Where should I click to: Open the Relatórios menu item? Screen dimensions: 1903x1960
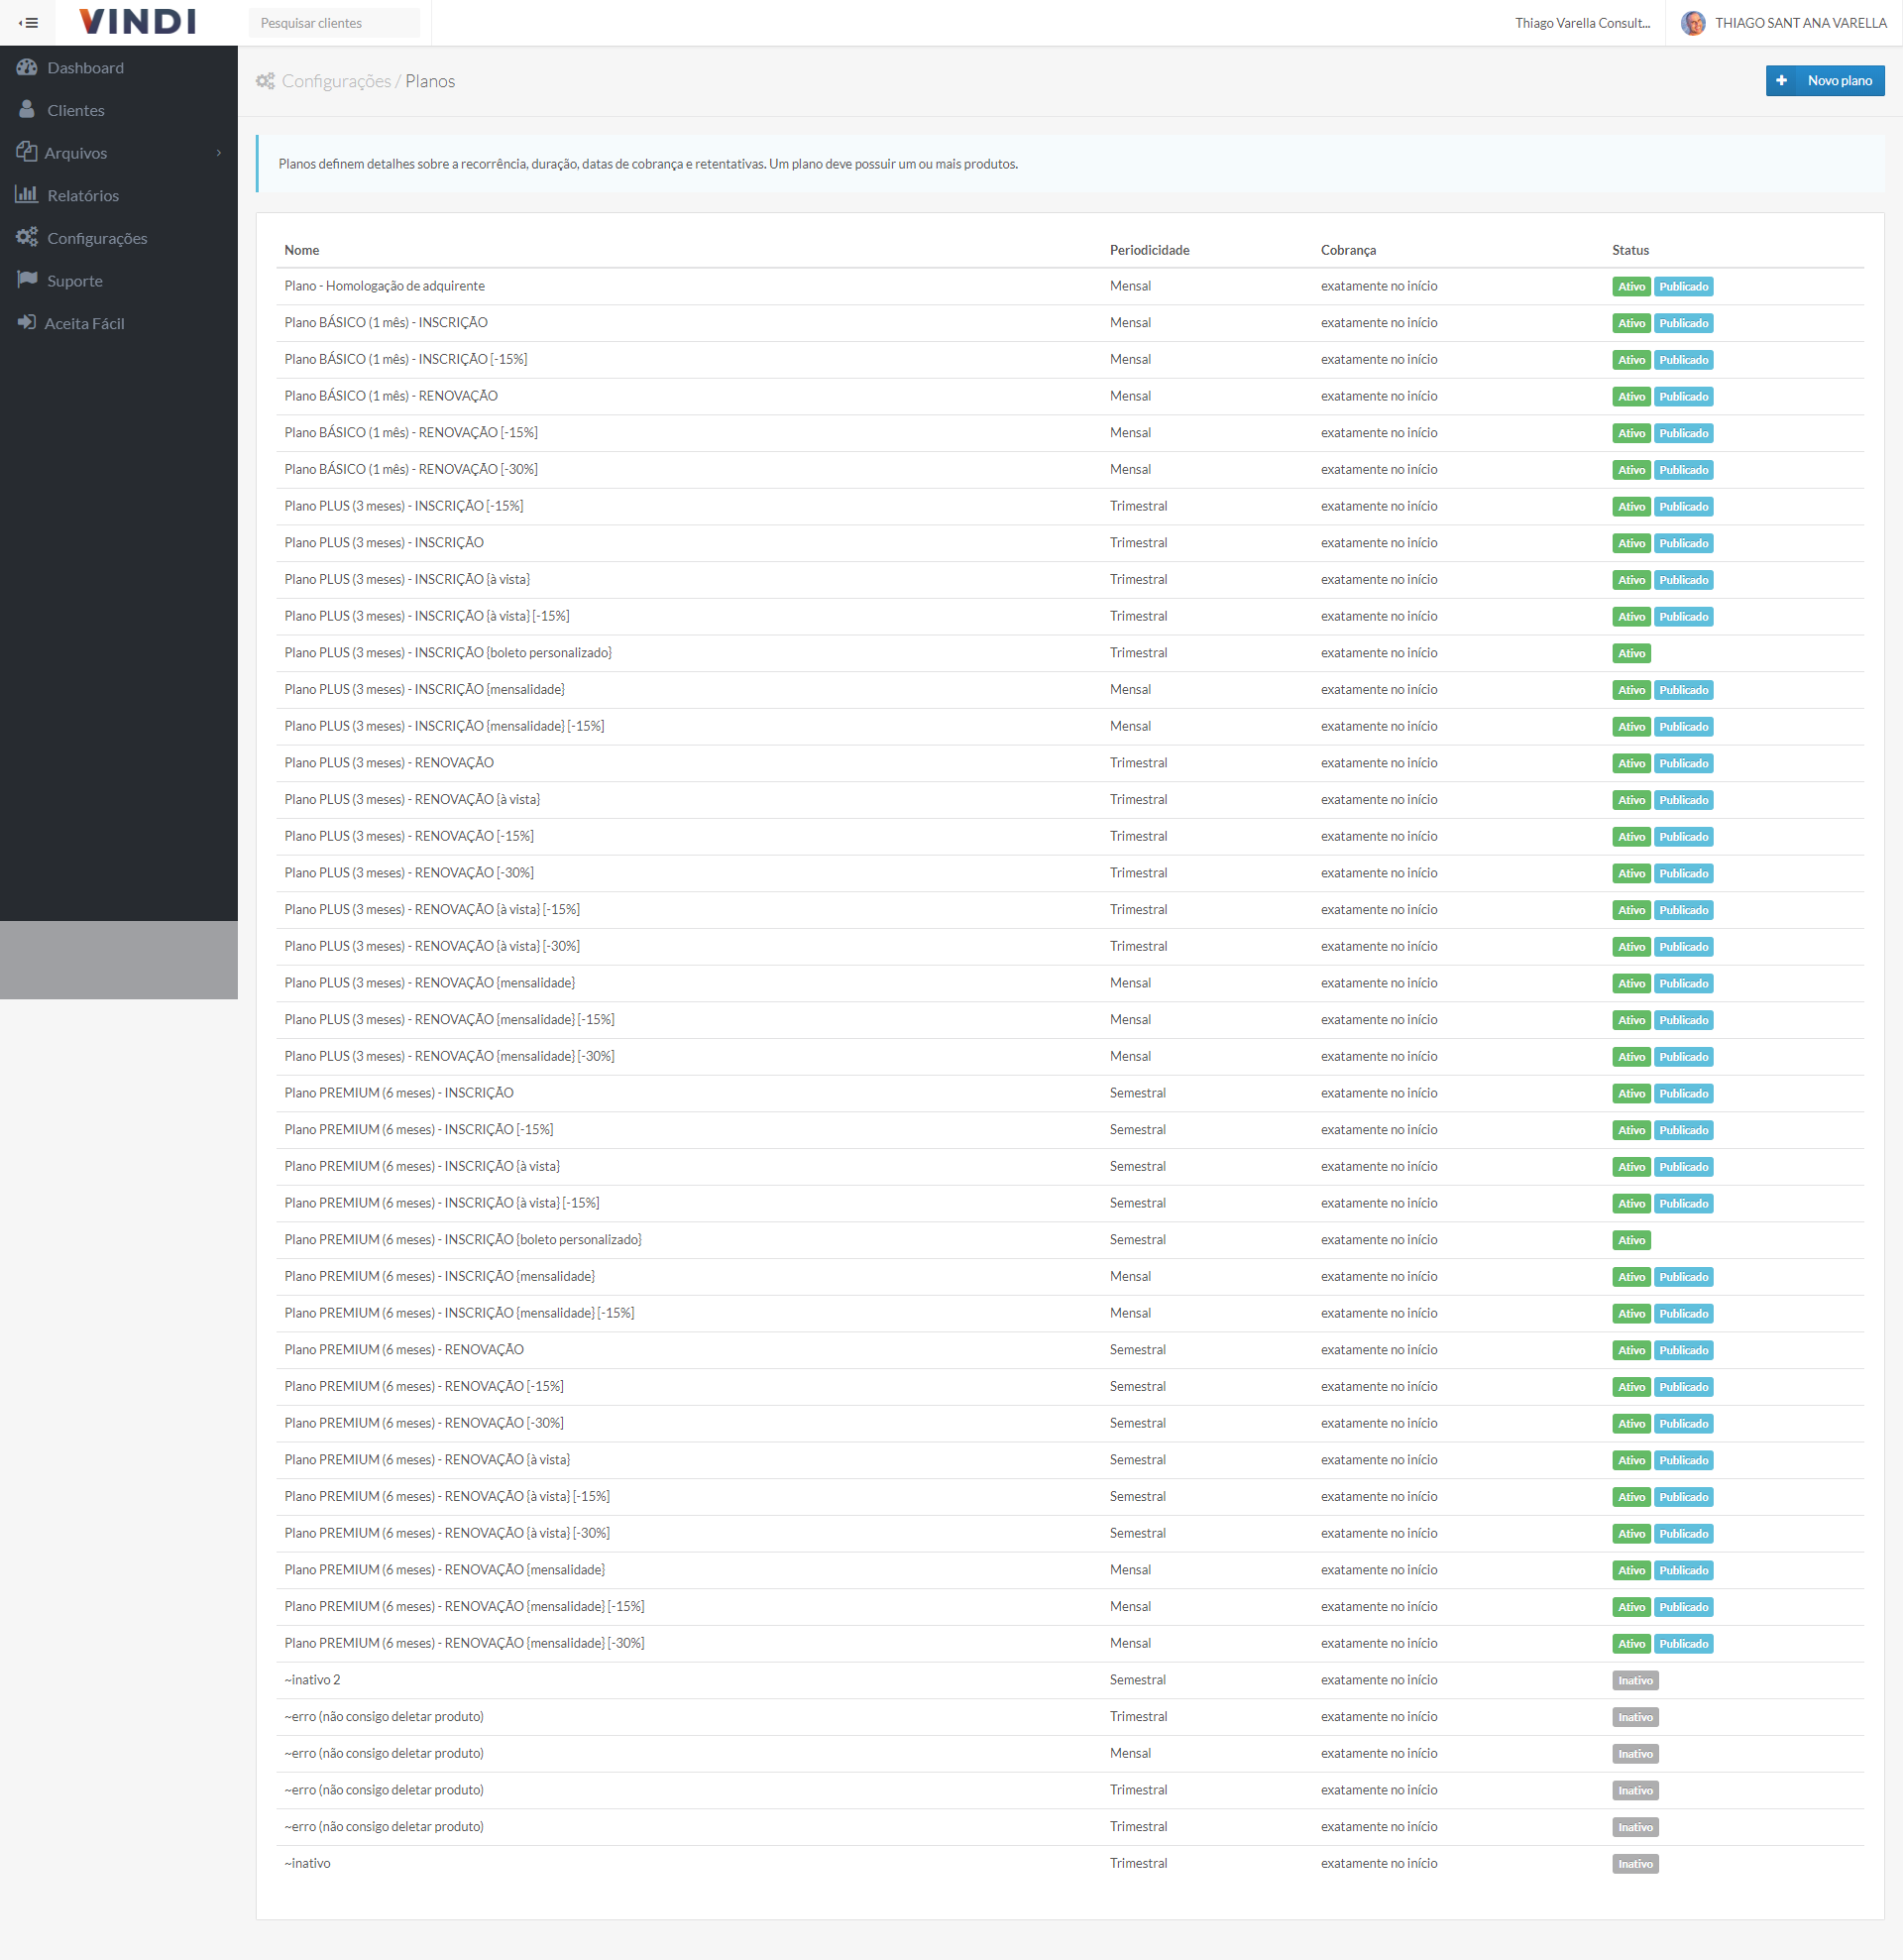[83, 196]
